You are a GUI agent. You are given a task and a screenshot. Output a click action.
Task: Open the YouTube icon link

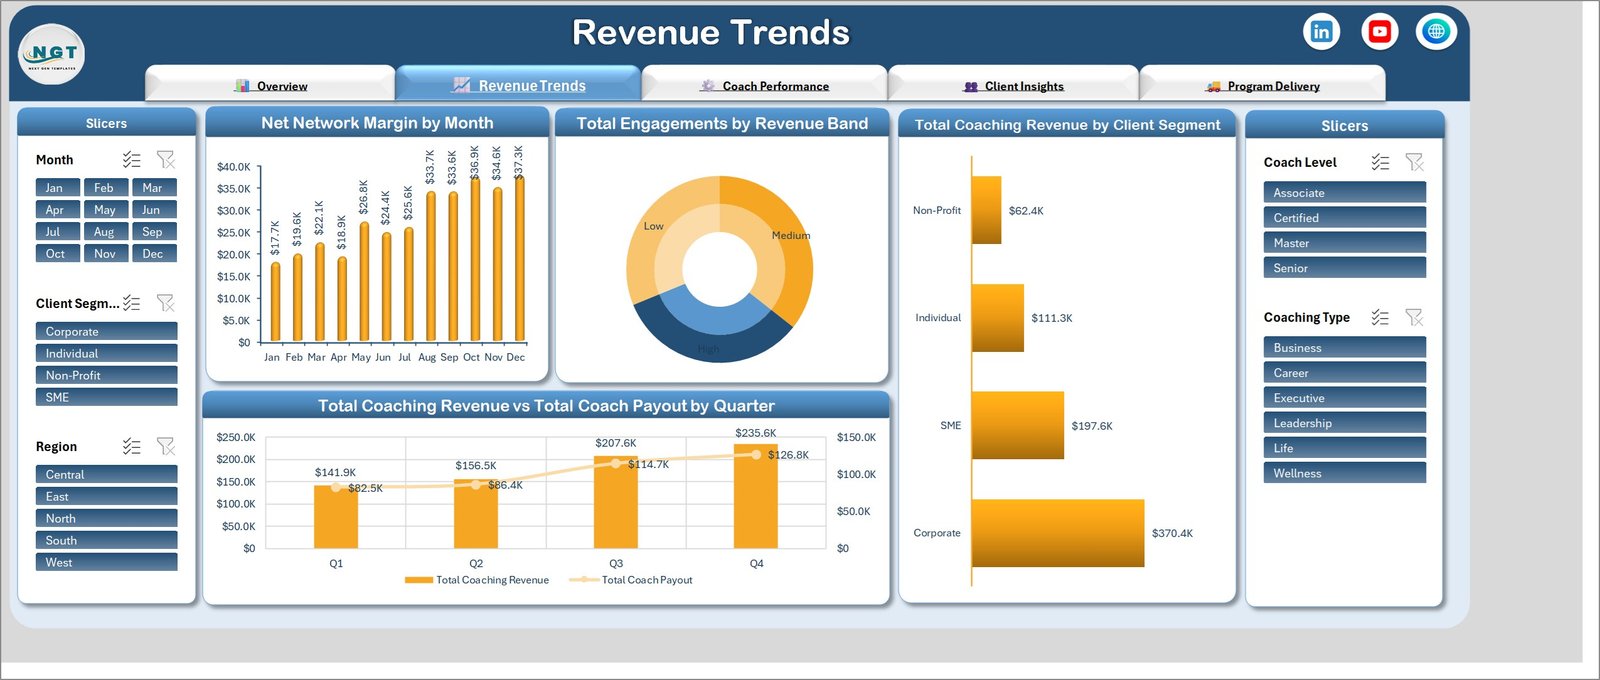(x=1379, y=32)
